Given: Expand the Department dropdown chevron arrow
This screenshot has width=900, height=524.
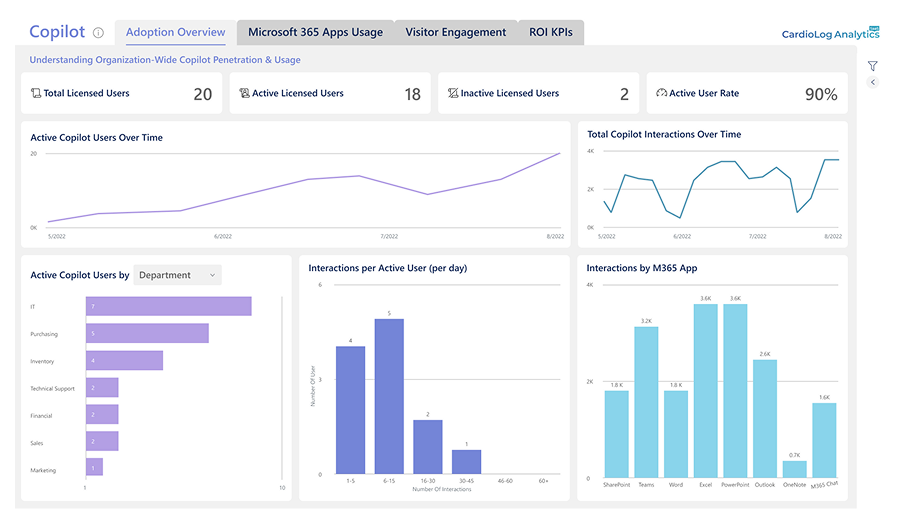Looking at the screenshot, I should [x=212, y=275].
